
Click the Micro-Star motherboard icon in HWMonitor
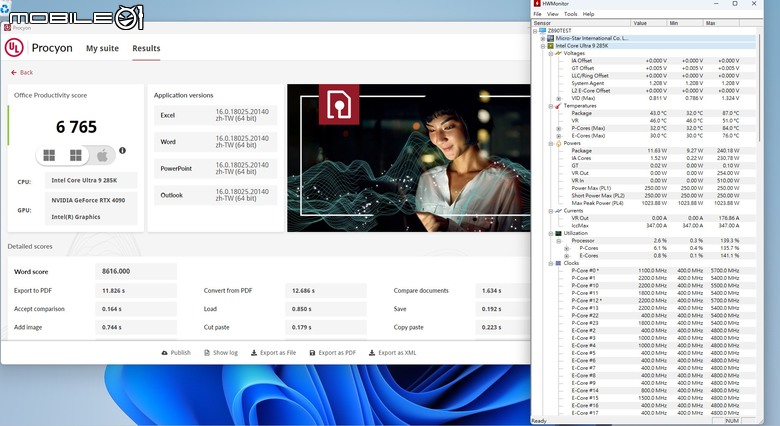pos(551,38)
